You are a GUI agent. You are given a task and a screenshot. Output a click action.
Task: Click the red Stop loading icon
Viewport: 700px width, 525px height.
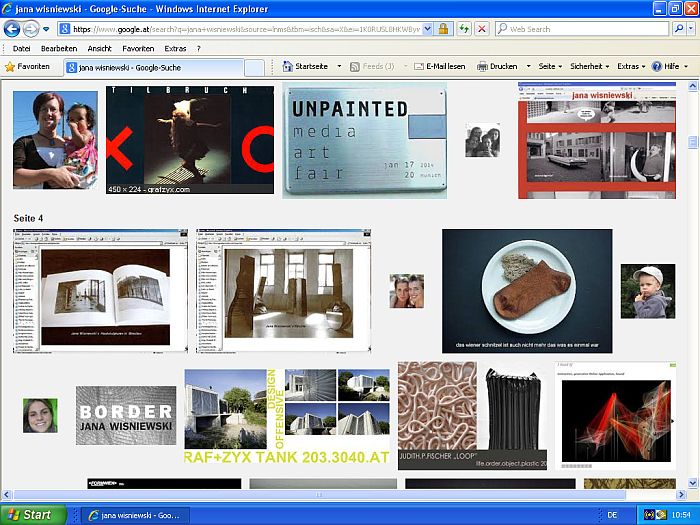[482, 29]
